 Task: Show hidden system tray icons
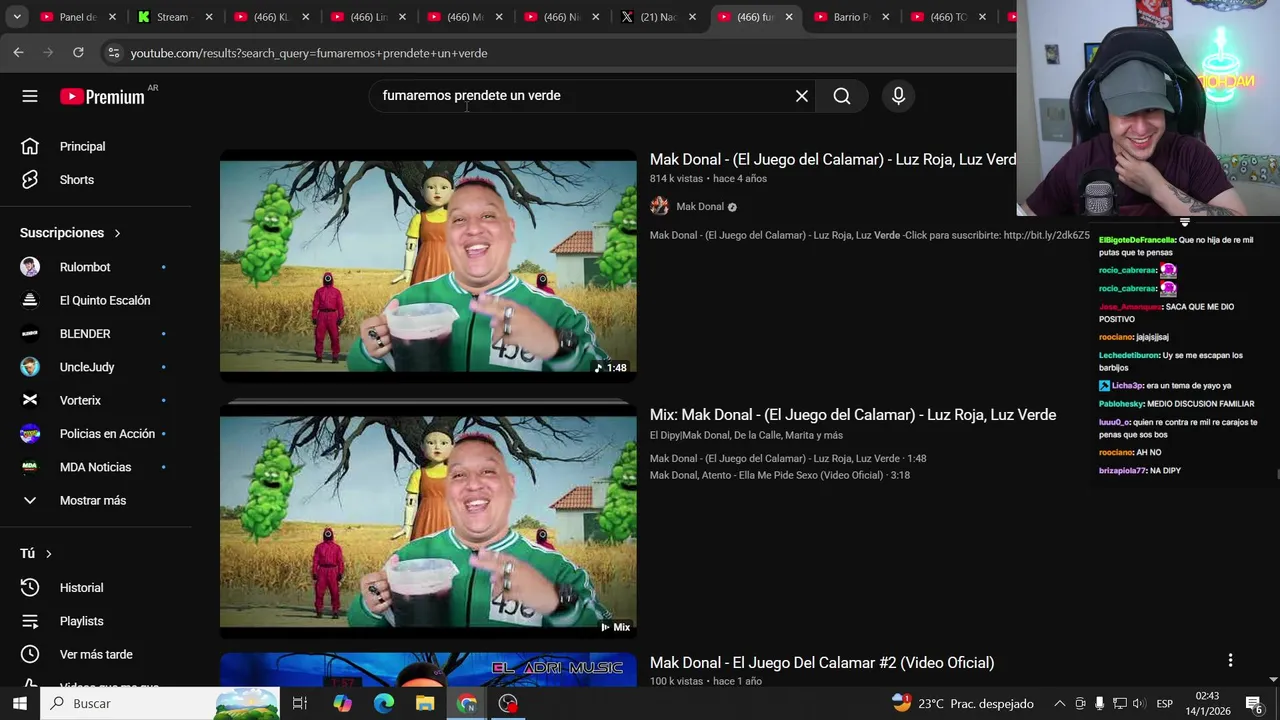pos(1059,703)
